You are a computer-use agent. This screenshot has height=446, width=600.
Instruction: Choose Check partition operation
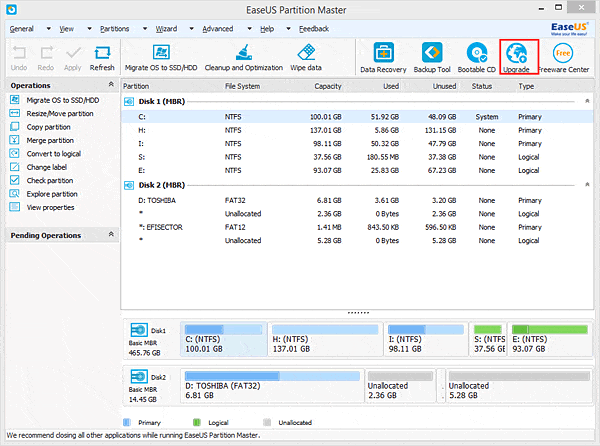(50, 181)
